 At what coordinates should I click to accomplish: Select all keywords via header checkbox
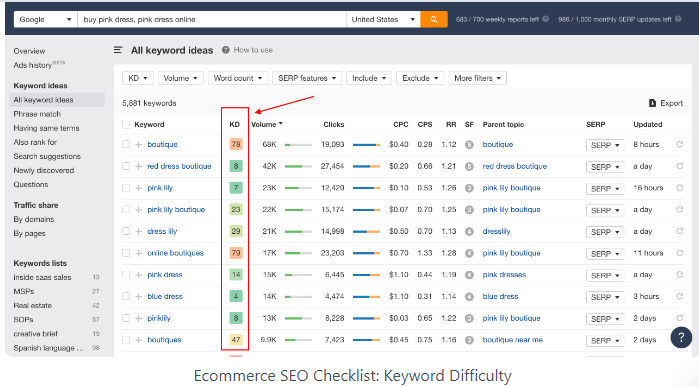coord(126,125)
